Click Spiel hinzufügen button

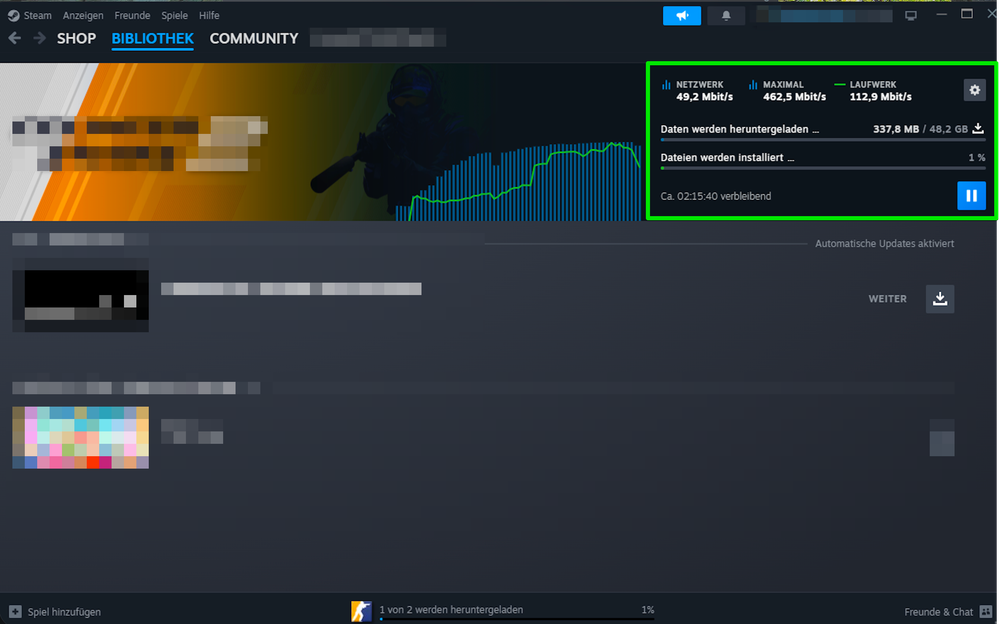pyautogui.click(x=55, y=611)
